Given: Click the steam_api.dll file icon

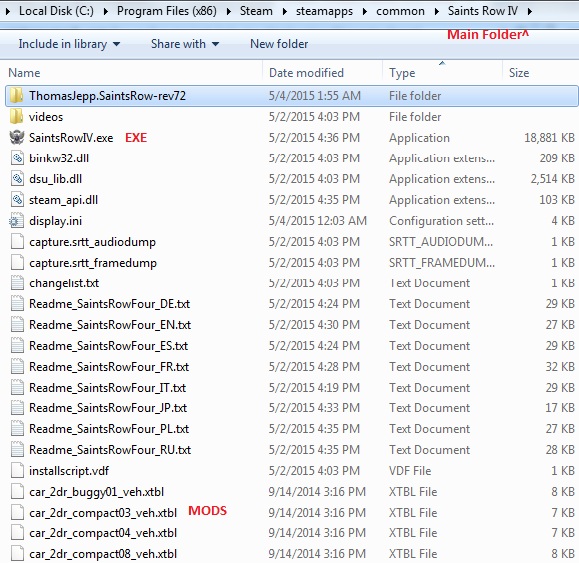Looking at the screenshot, I should [17, 200].
